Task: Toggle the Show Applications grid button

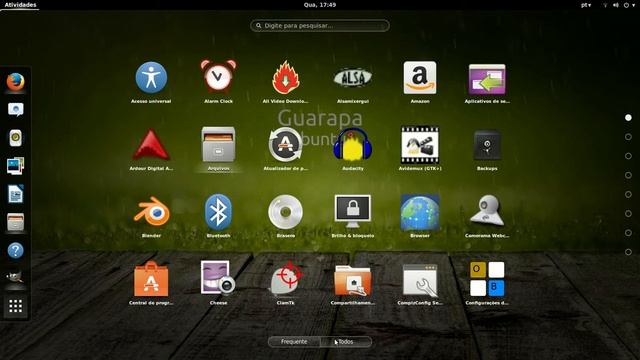Action: [16, 306]
